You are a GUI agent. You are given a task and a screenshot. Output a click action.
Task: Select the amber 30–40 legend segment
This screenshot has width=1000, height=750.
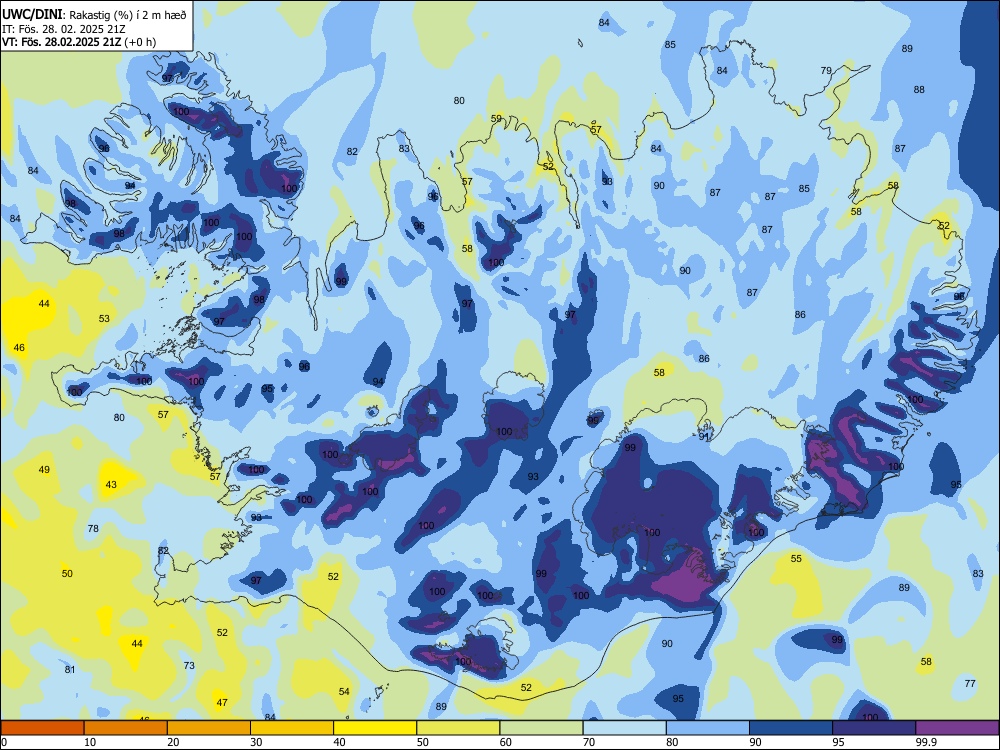(292, 728)
